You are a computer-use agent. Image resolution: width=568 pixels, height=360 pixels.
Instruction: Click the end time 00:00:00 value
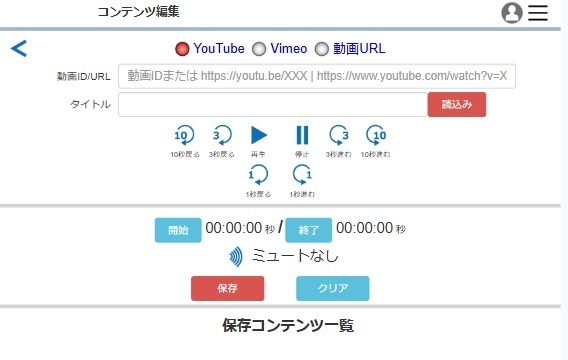[364, 228]
